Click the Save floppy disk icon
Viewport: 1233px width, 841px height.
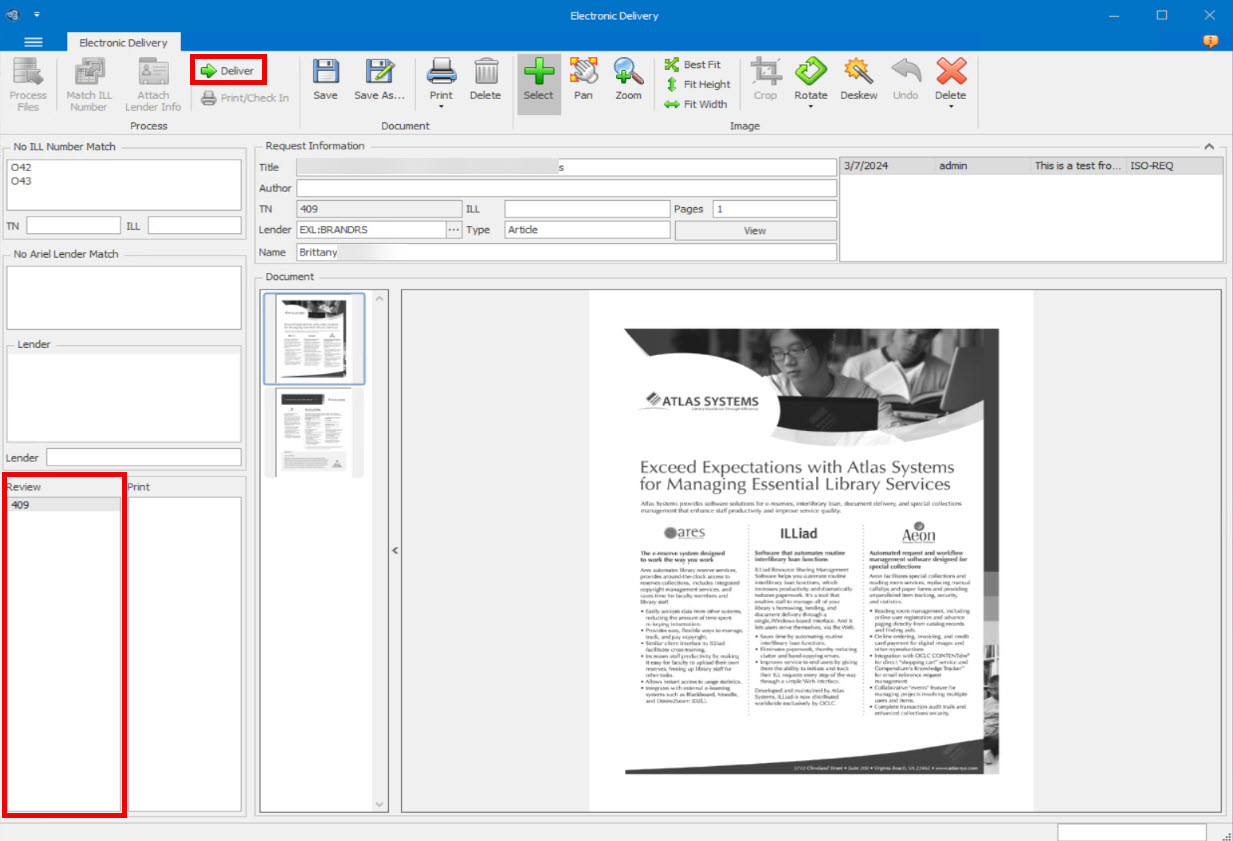(x=325, y=72)
